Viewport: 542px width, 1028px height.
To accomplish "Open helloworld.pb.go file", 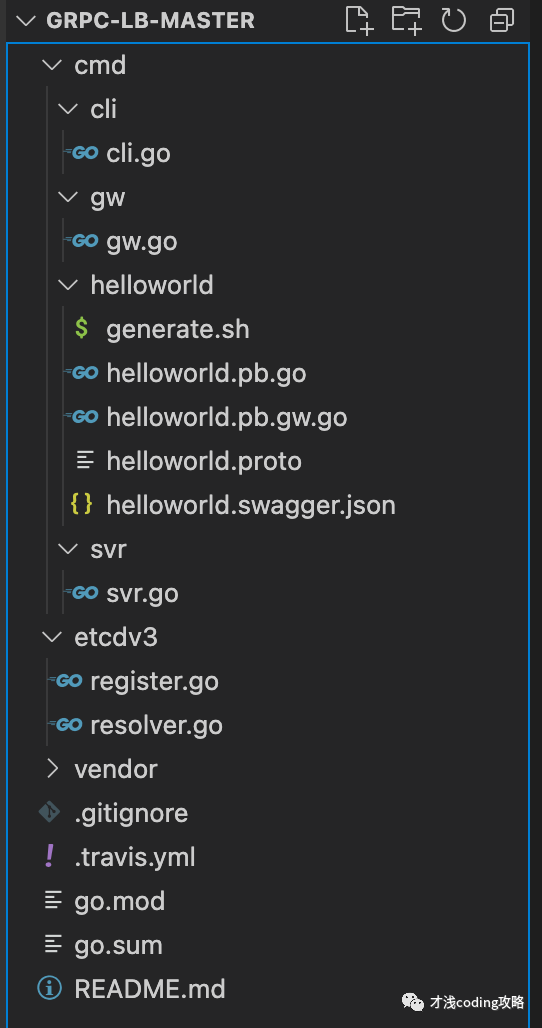I will point(206,374).
